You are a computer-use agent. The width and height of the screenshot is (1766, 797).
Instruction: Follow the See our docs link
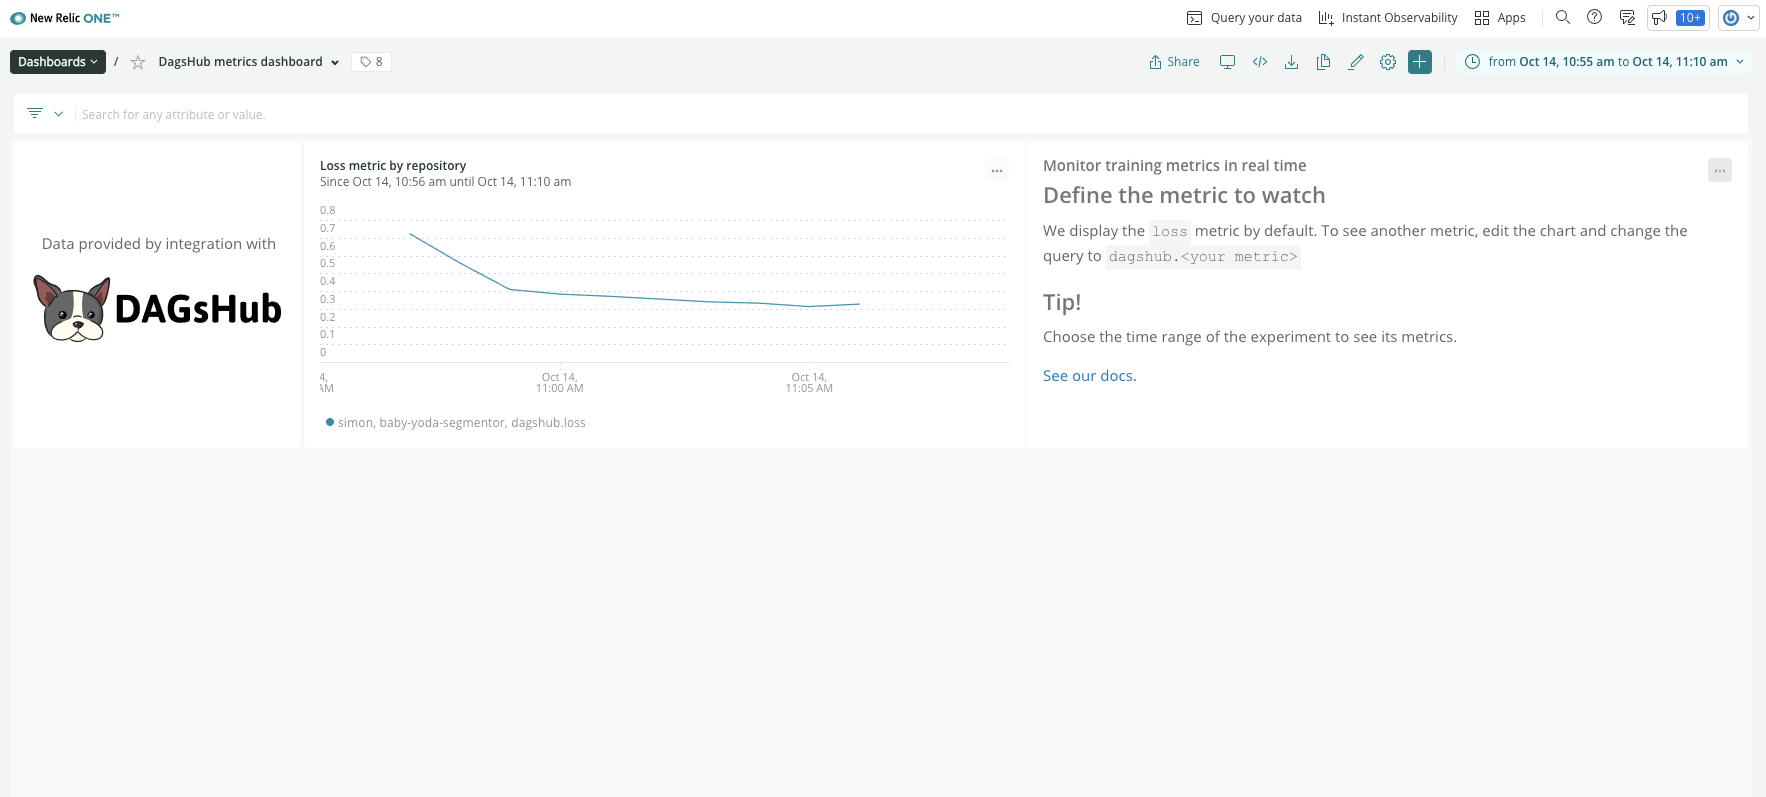(x=1088, y=376)
